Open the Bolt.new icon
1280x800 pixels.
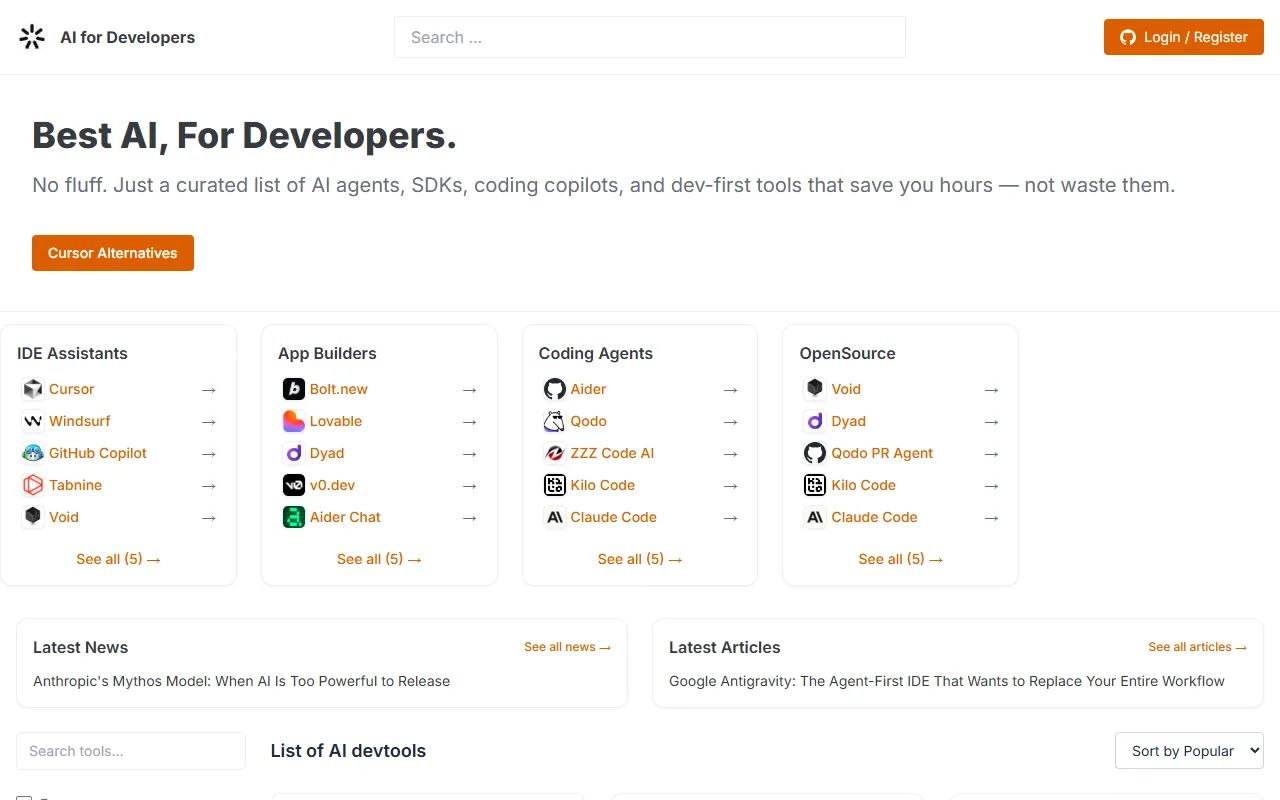[294, 389]
